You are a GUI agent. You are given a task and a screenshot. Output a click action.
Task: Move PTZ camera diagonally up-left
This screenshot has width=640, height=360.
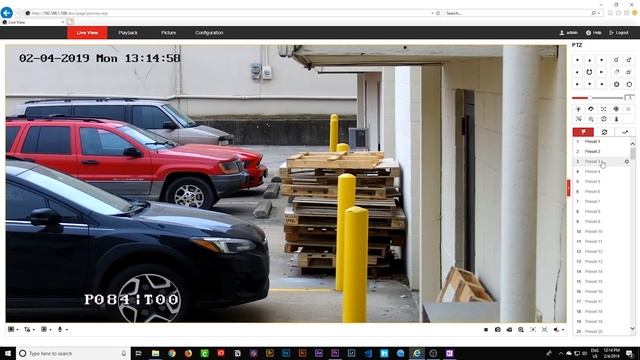coord(577,60)
